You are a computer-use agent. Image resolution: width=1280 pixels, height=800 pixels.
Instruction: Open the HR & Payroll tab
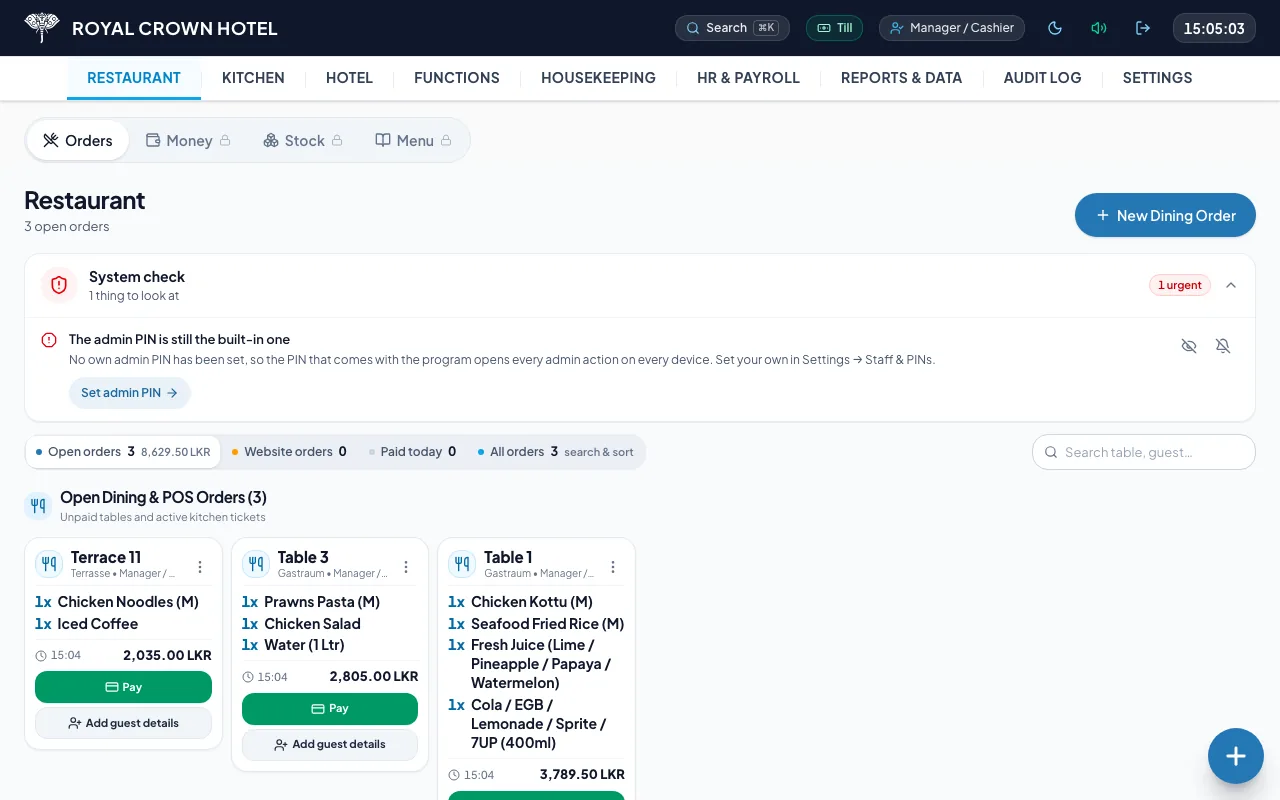(748, 78)
